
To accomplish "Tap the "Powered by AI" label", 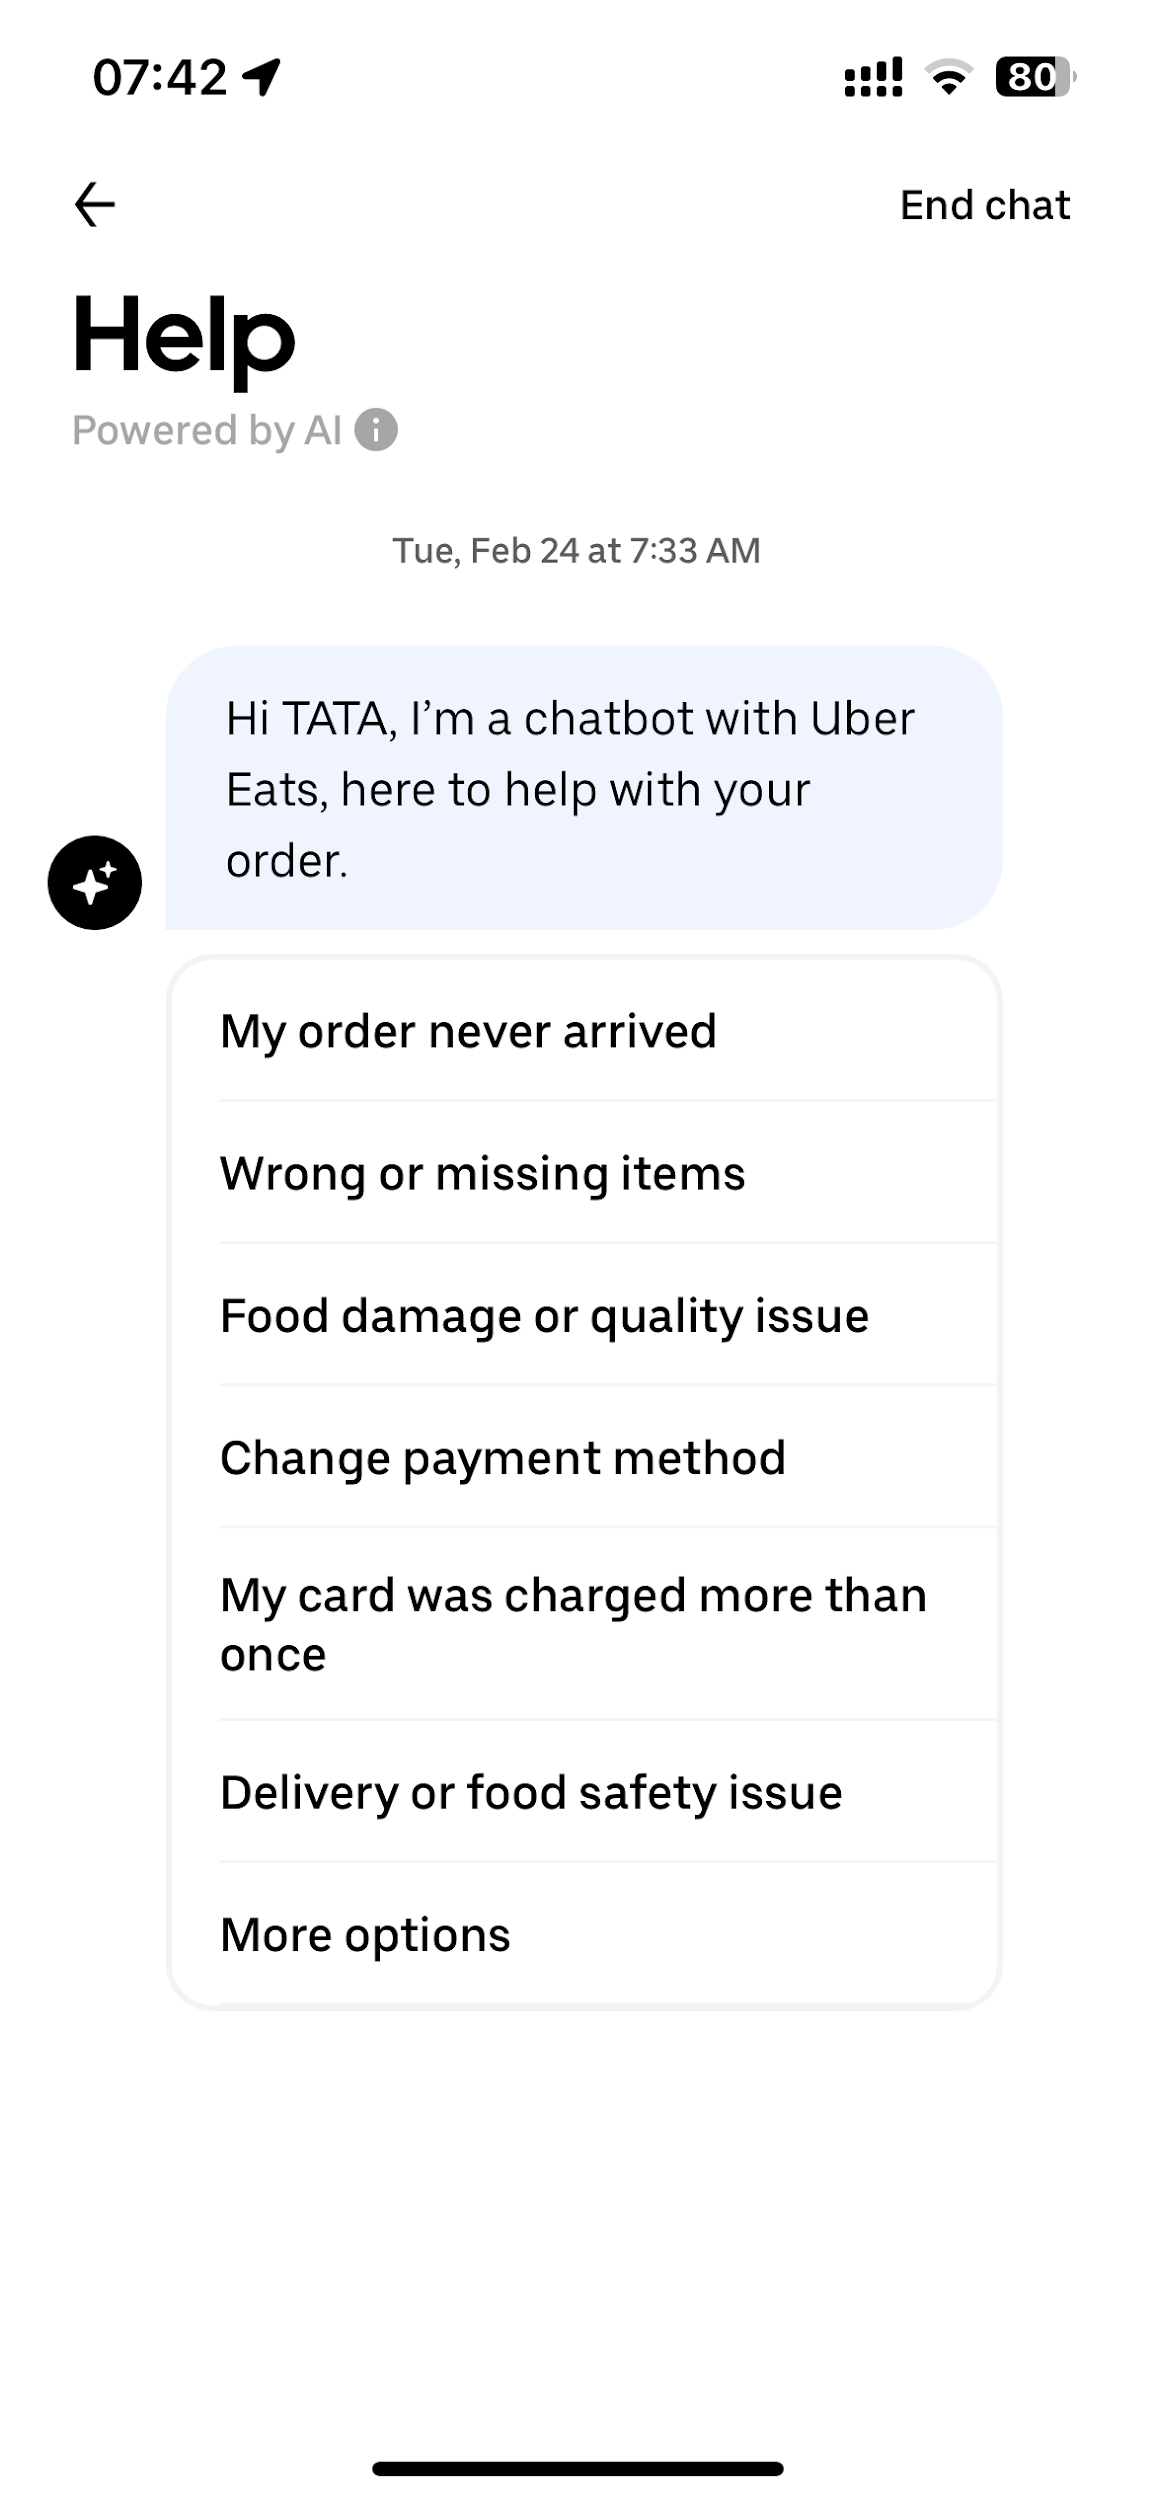I will [207, 430].
